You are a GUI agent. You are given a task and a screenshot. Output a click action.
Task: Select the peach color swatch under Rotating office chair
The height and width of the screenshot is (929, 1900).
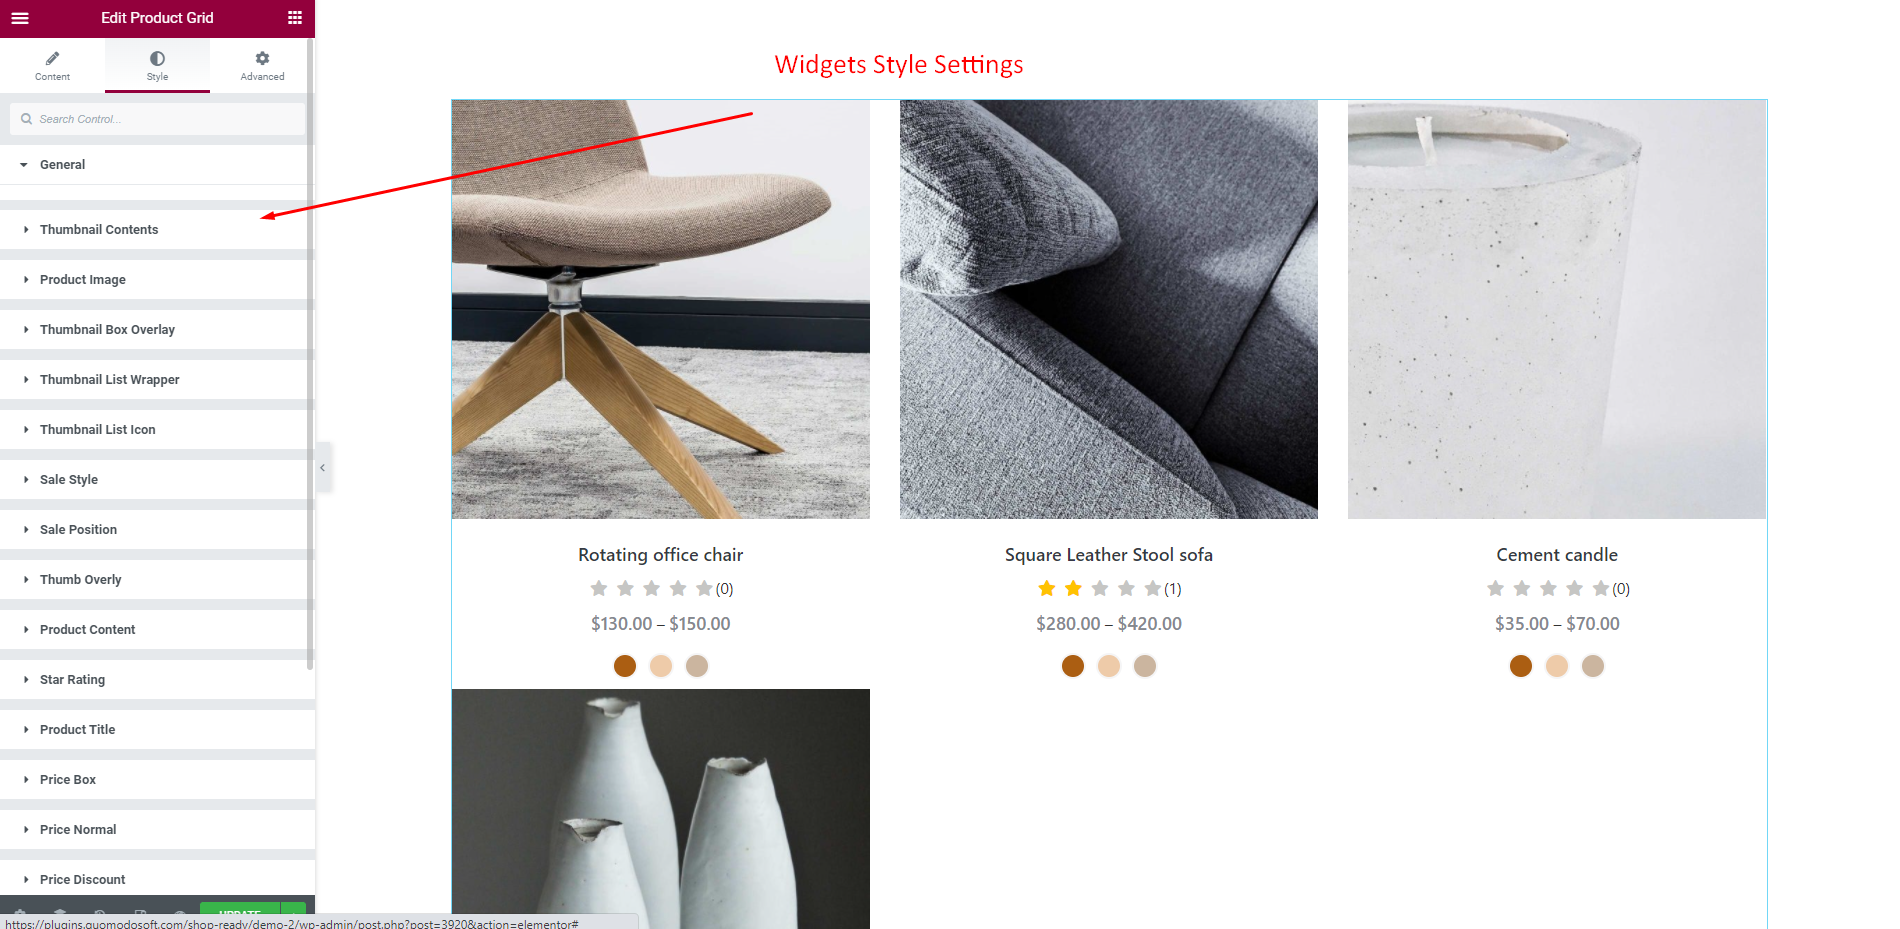click(661, 666)
